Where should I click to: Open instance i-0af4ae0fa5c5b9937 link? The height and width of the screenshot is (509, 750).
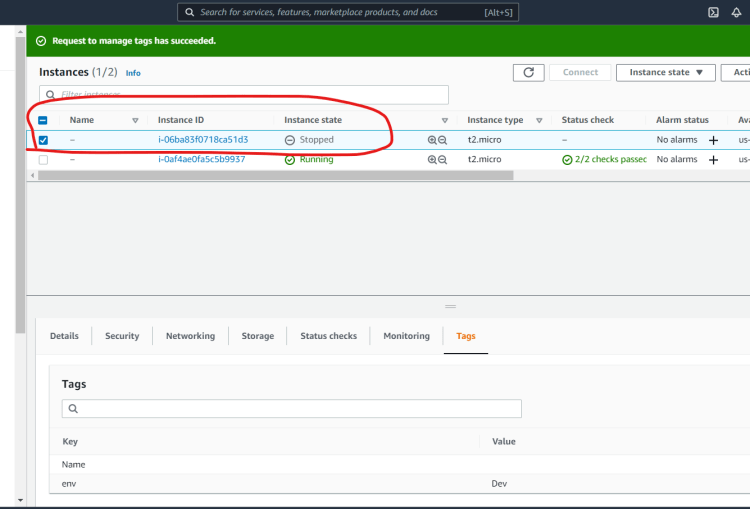(202, 159)
